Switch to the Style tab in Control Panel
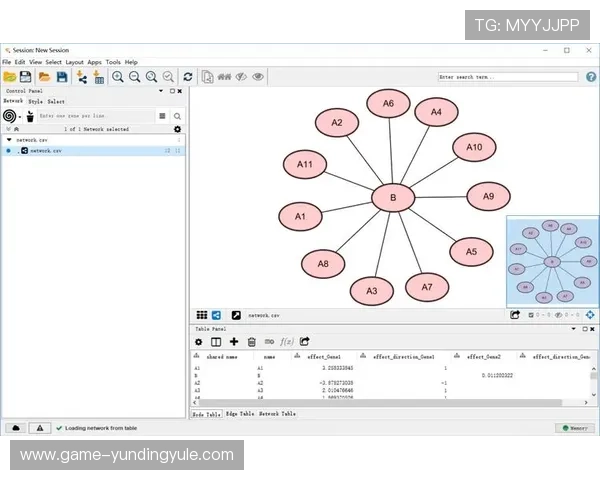 35,101
